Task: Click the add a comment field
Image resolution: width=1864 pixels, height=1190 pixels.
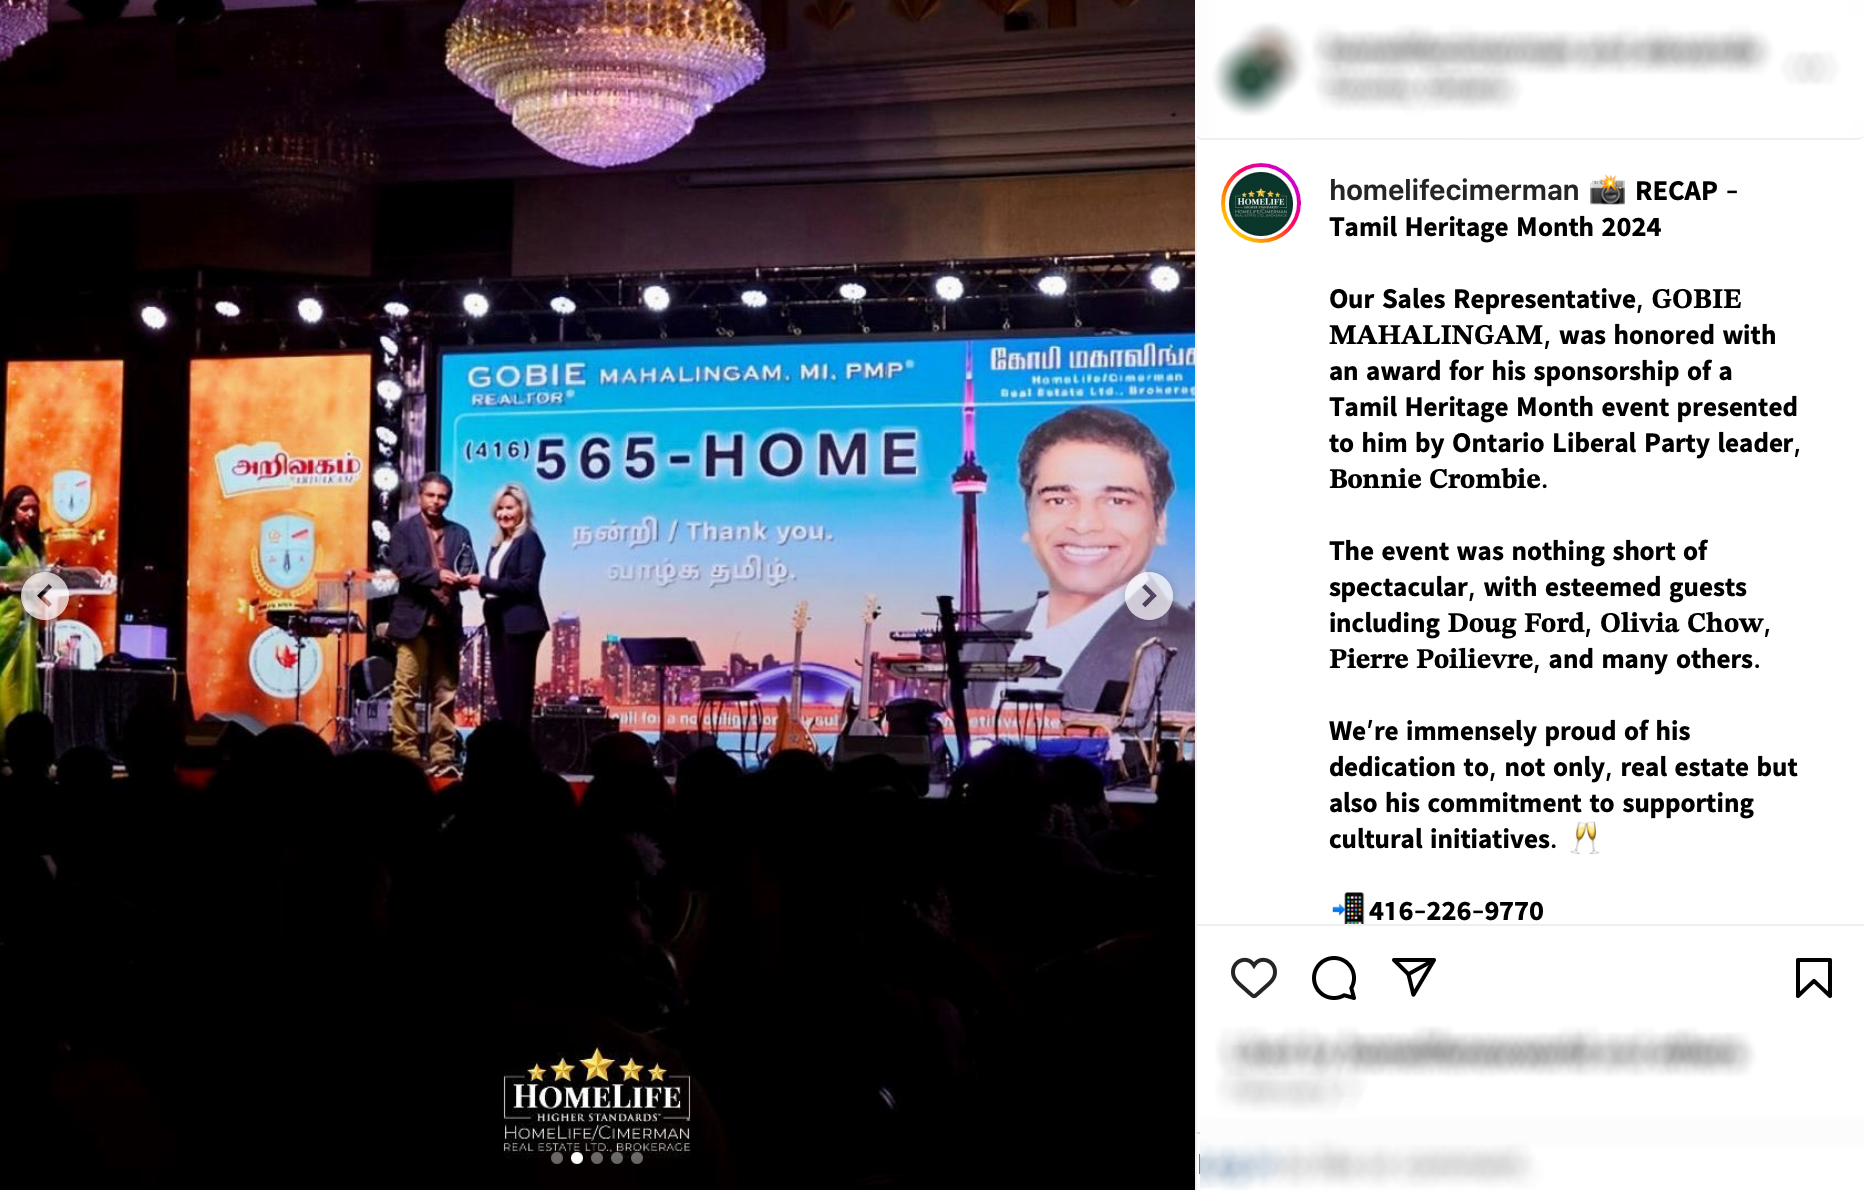Action: (1365, 1165)
